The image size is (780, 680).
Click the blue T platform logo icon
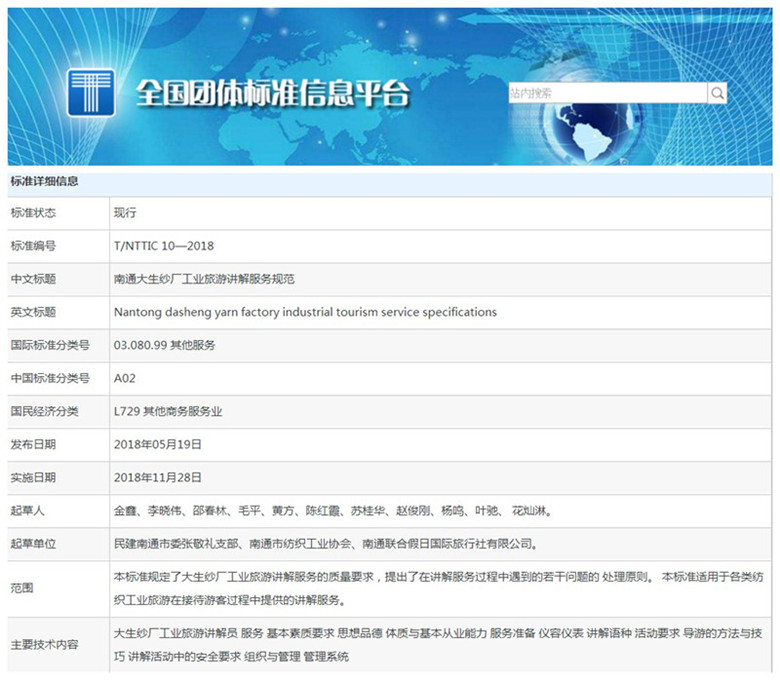pyautogui.click(x=90, y=92)
